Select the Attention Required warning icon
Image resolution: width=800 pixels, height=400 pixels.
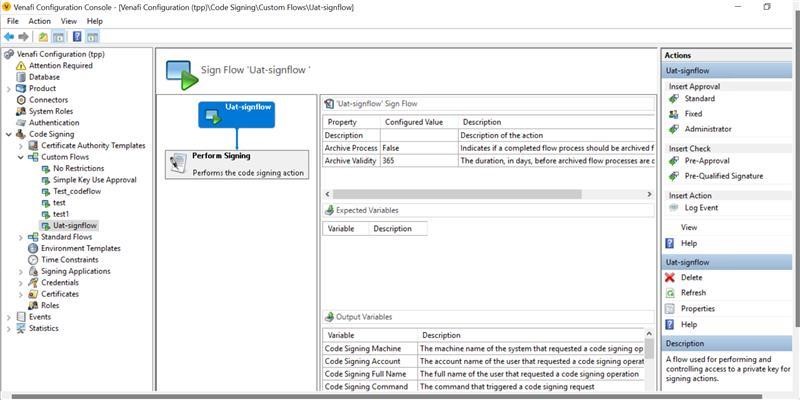click(x=21, y=65)
